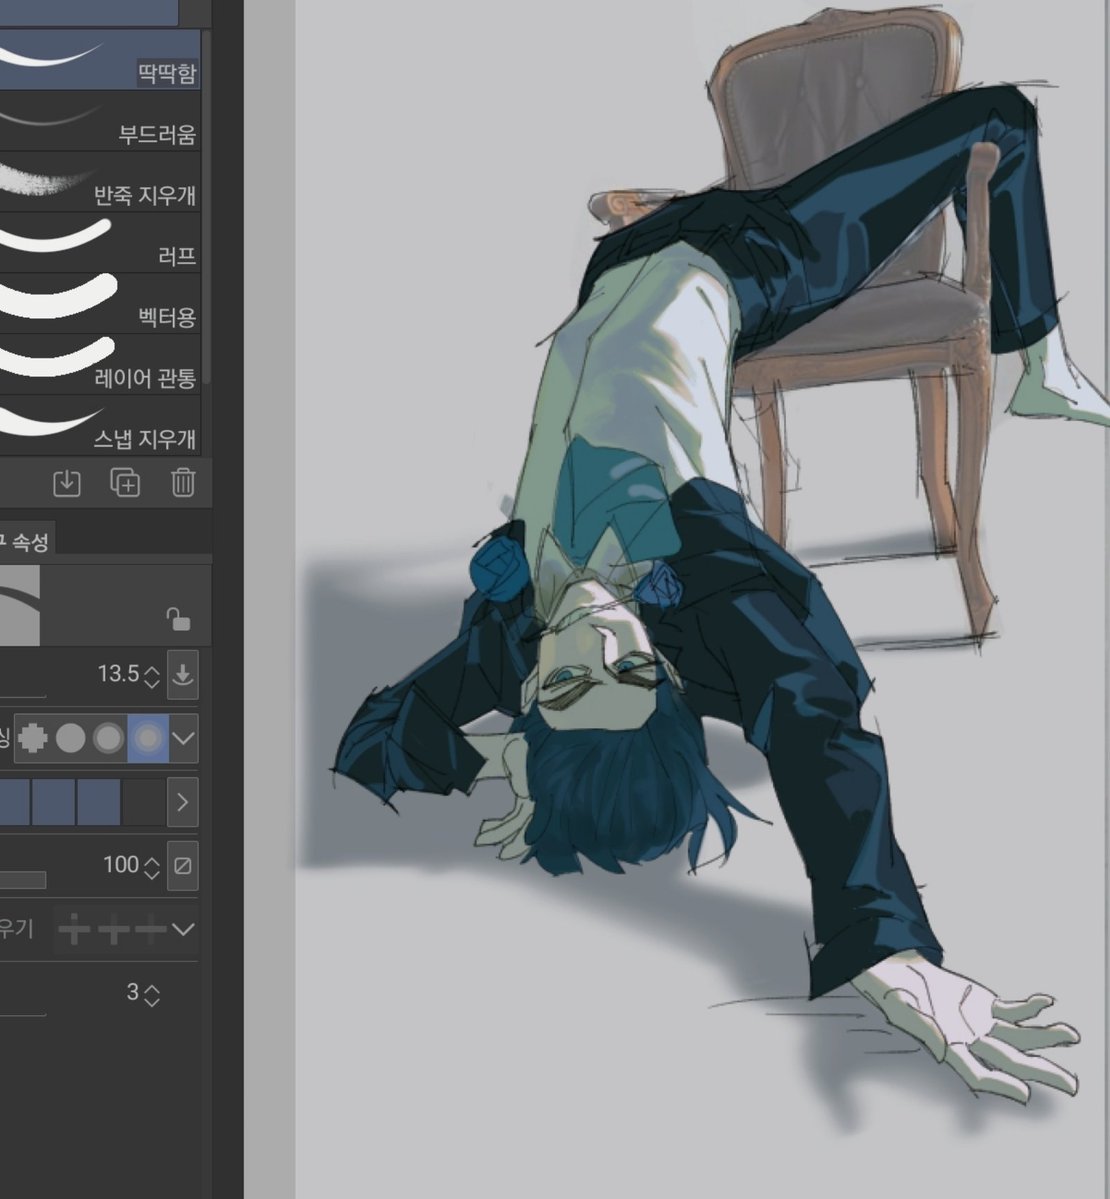Image resolution: width=1110 pixels, height=1199 pixels.
Task: Open opacity dynamics settings button
Action: [x=183, y=866]
